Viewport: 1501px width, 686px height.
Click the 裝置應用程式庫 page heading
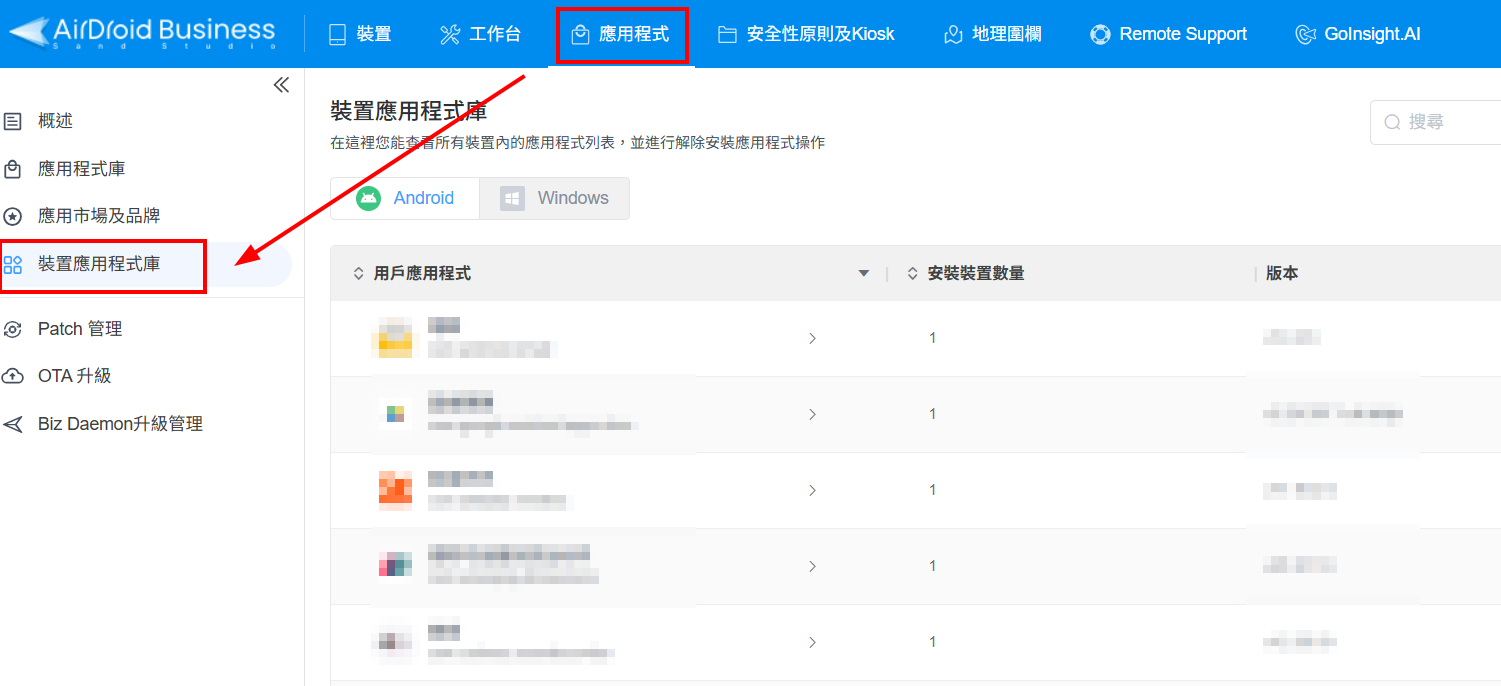pos(409,112)
